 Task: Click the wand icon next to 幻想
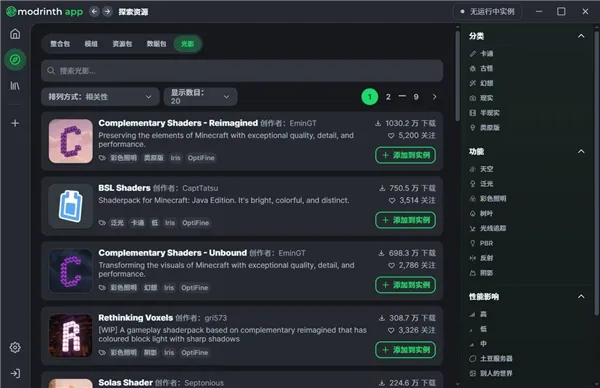473,83
